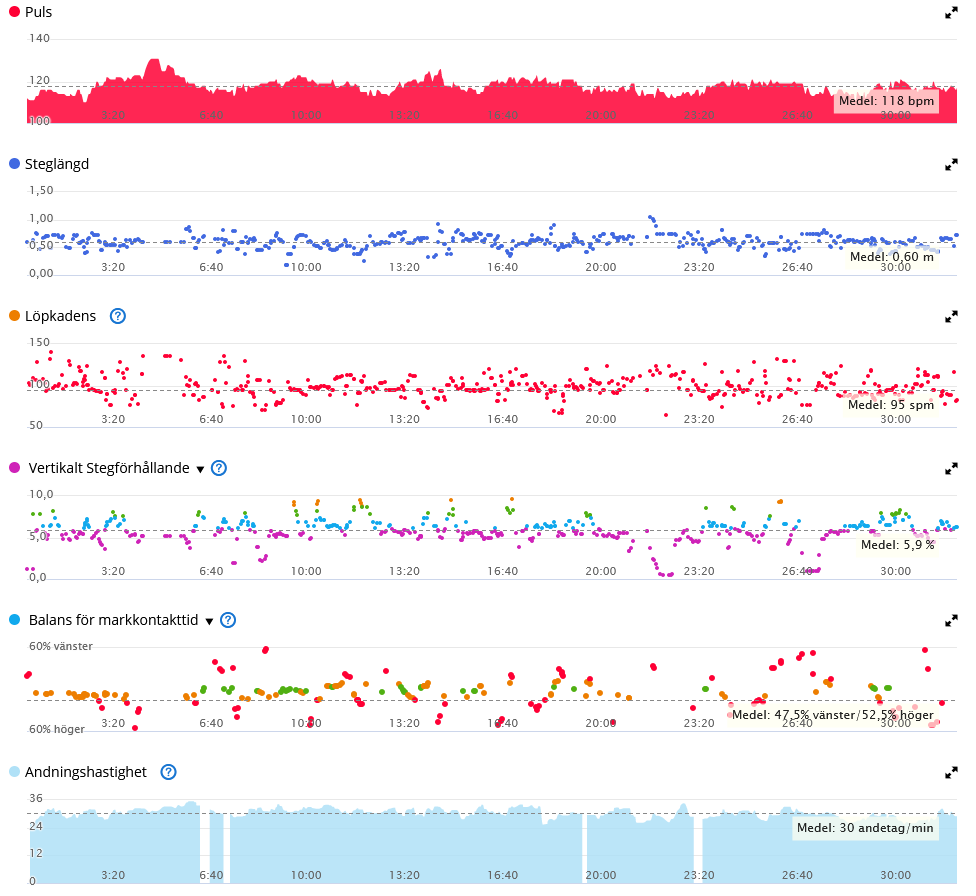Click the Löpkadens chart title
Screen dimensions: 976x896
click(60, 316)
